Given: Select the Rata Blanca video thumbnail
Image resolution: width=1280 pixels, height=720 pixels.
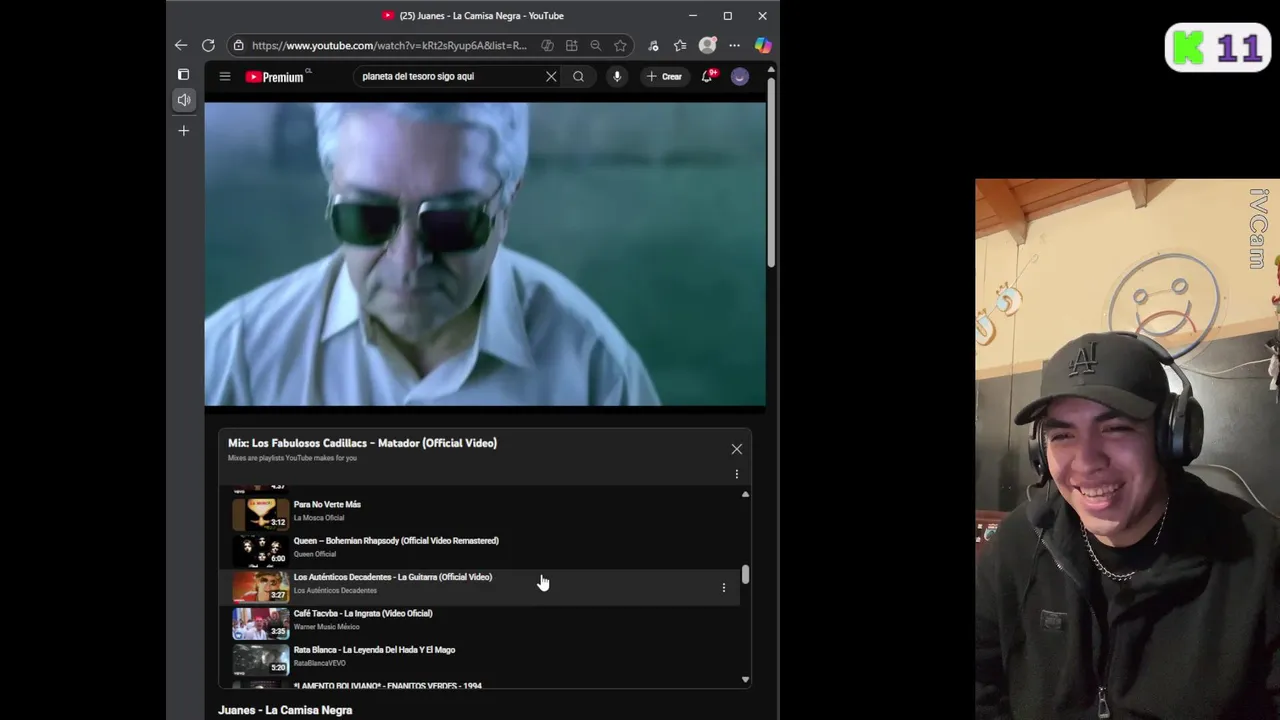Looking at the screenshot, I should click(261, 659).
